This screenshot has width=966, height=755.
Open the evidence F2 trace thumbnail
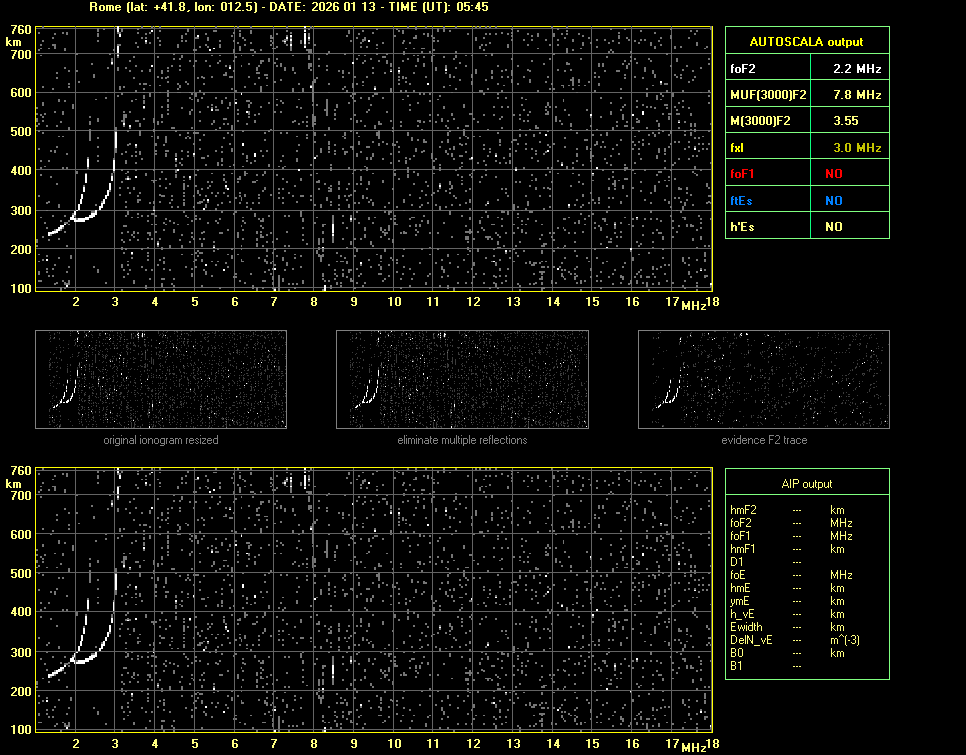(x=764, y=379)
